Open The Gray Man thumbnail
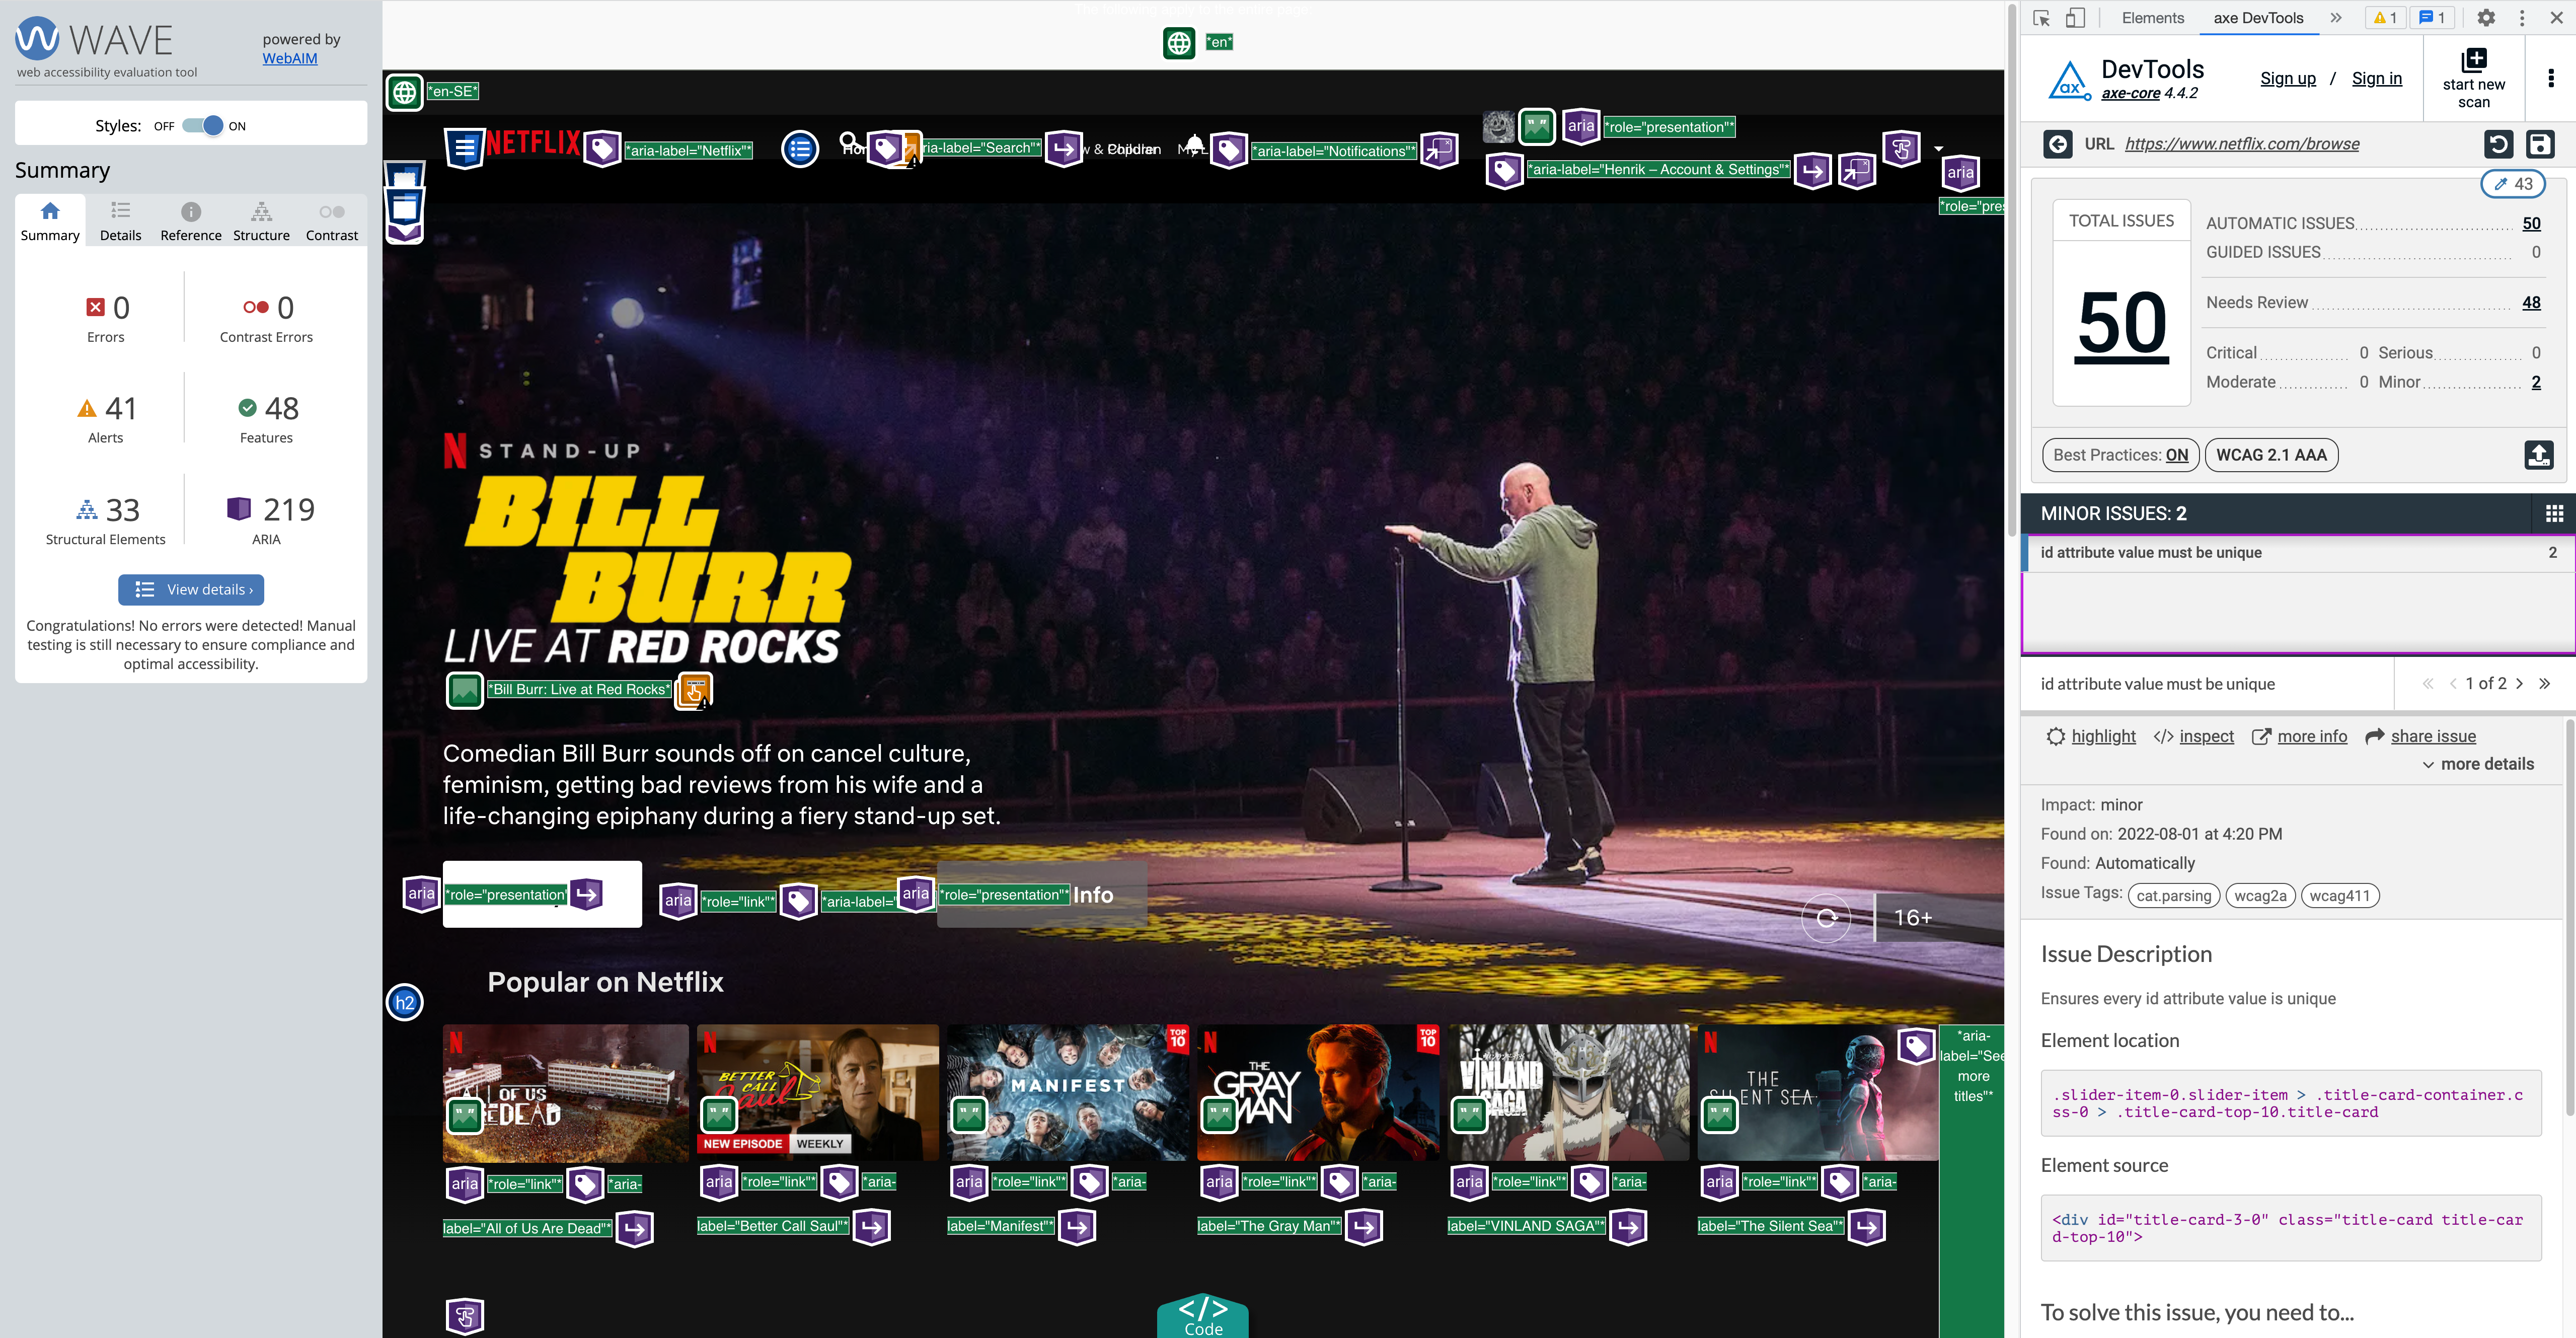Viewport: 2576px width, 1338px height. (x=1318, y=1092)
